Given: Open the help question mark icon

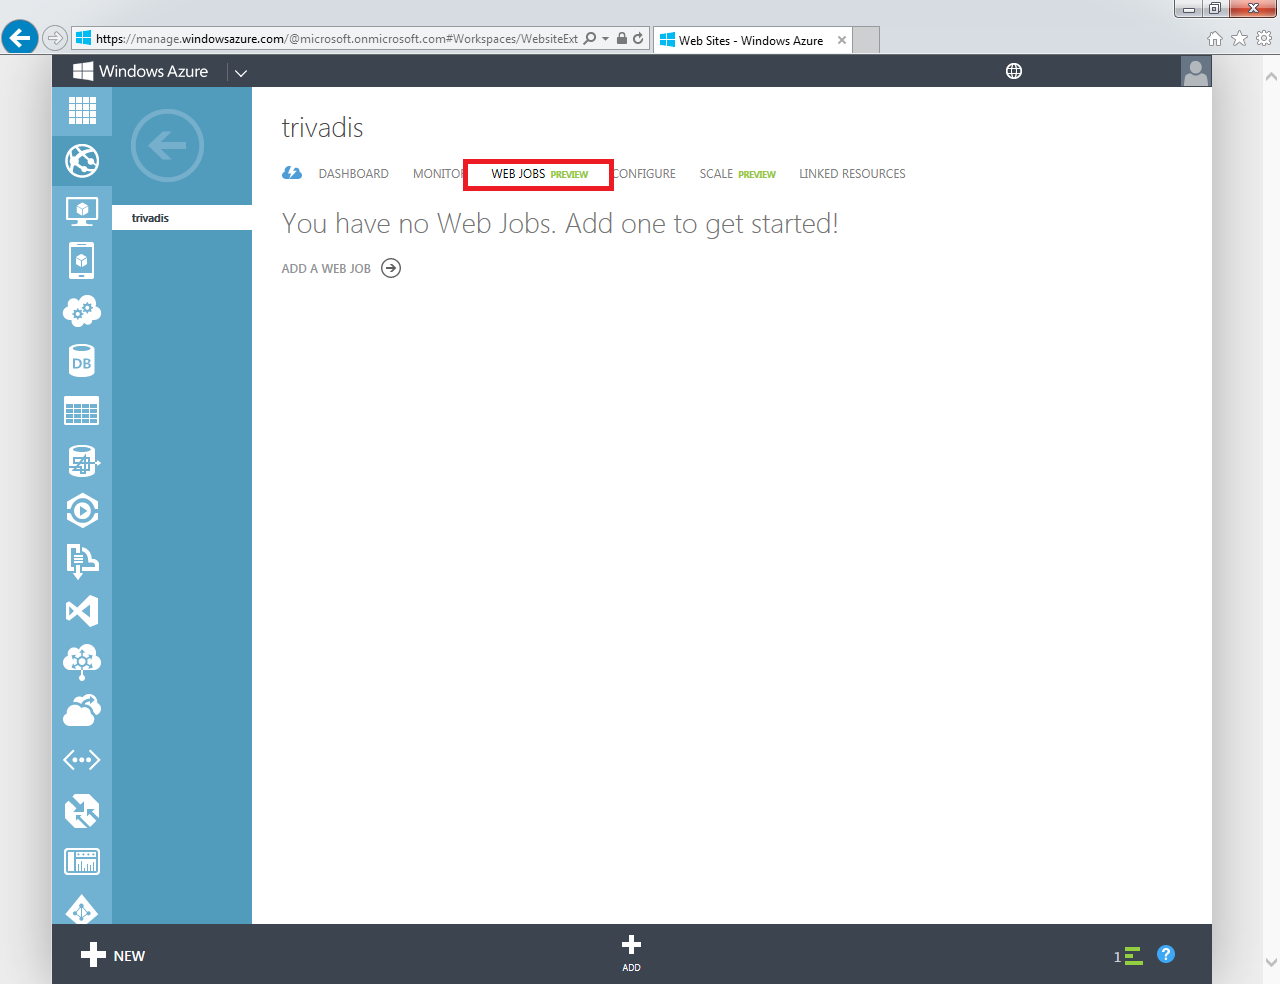Looking at the screenshot, I should 1166,954.
